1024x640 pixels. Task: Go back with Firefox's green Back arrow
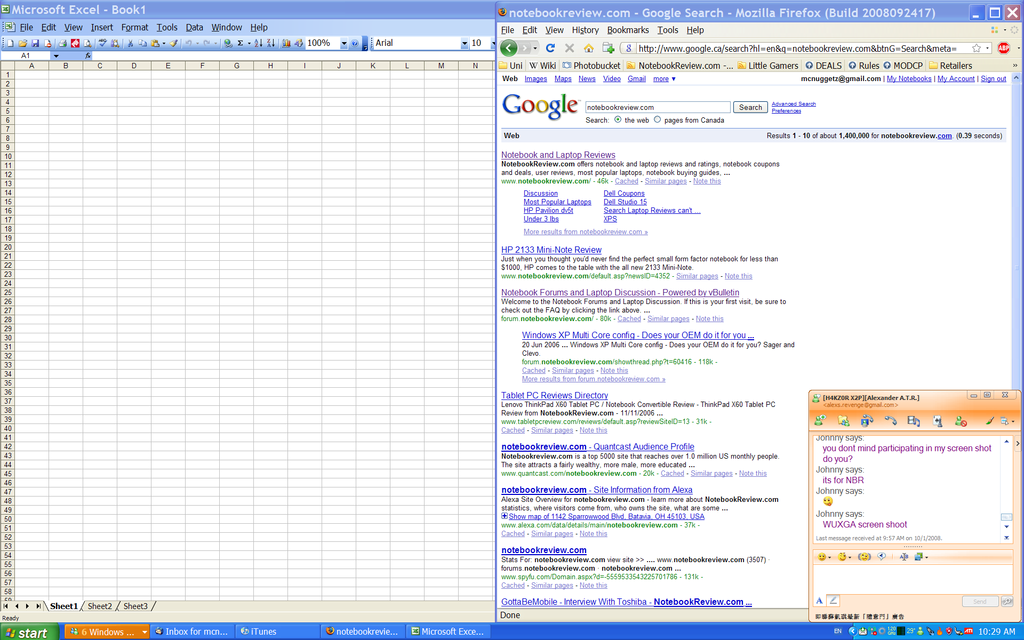coord(509,48)
